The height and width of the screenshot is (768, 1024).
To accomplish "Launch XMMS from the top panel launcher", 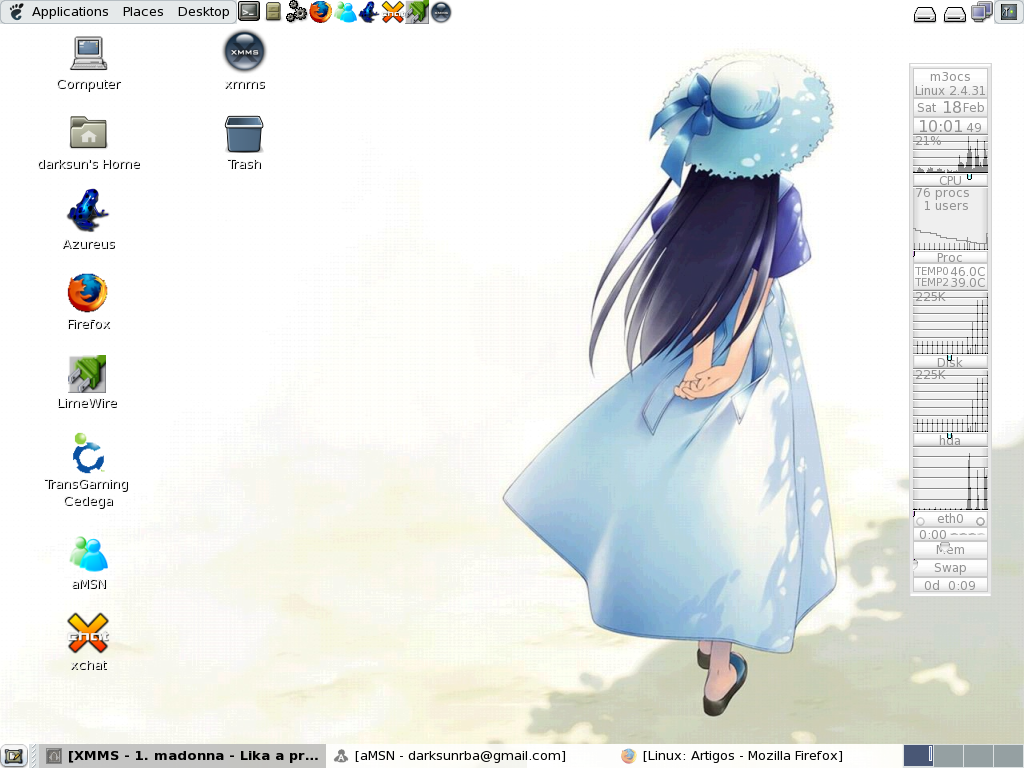I will point(441,12).
